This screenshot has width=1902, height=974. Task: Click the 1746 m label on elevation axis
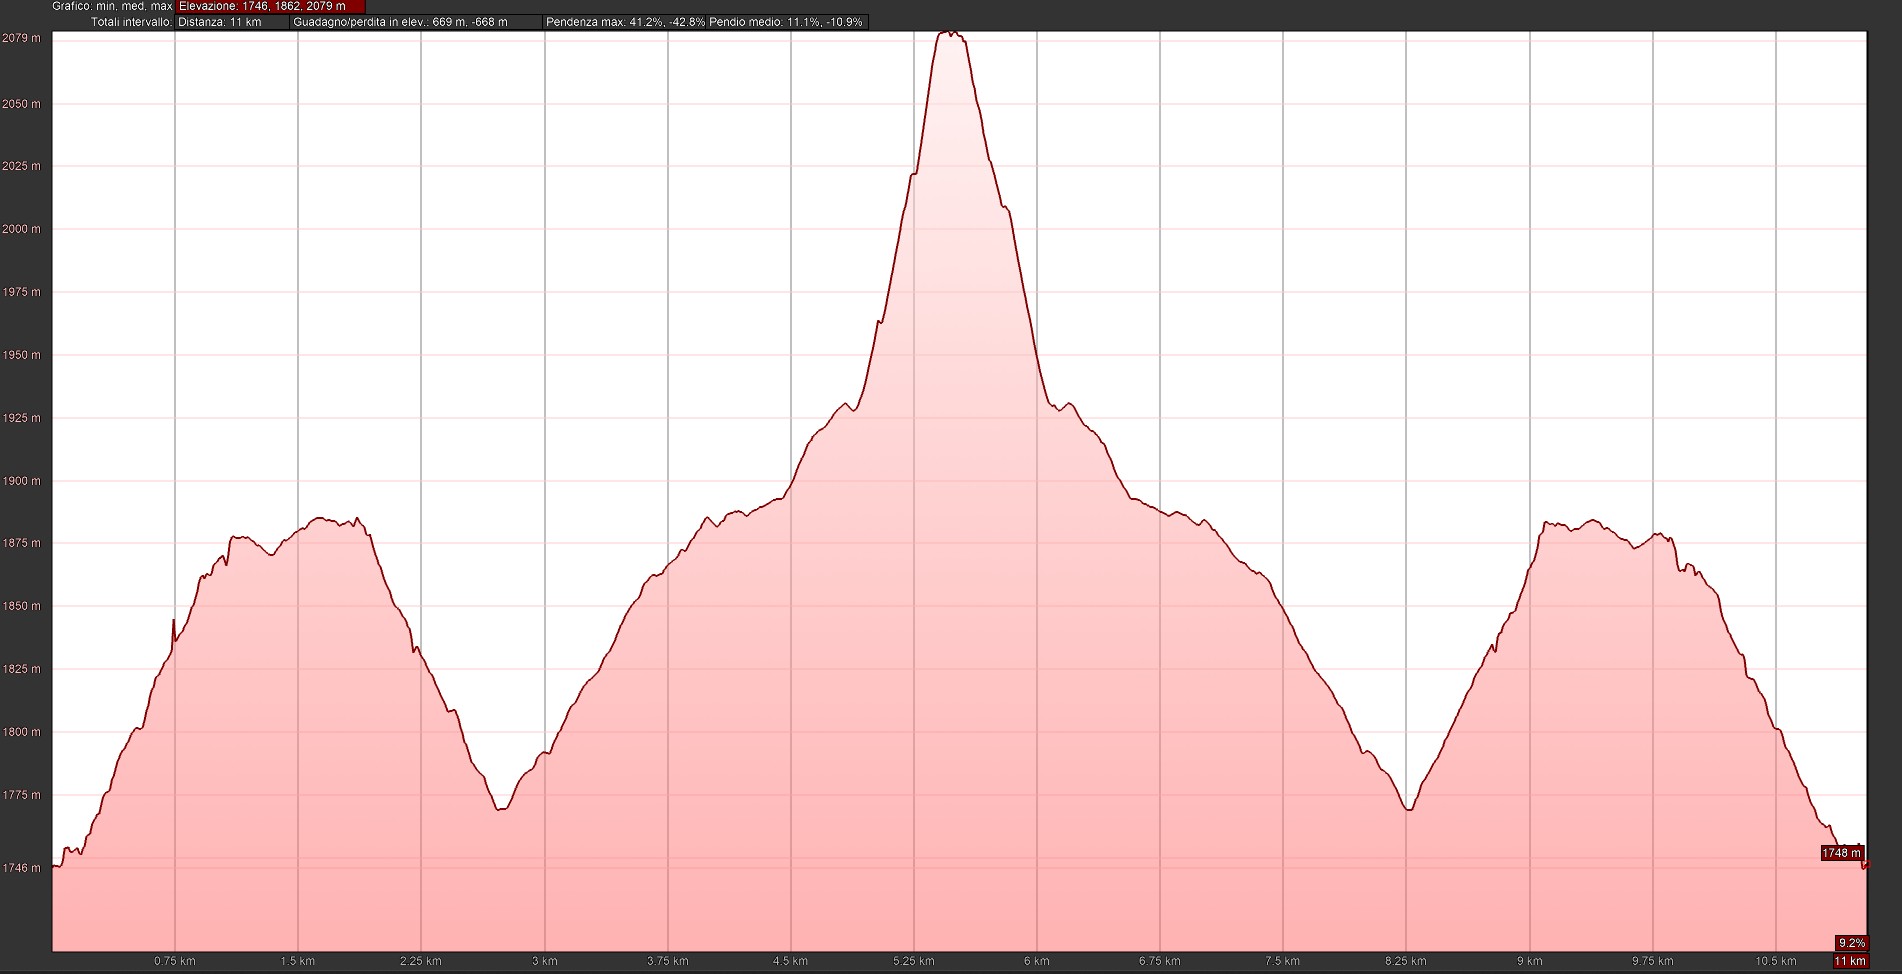pyautogui.click(x=21, y=868)
